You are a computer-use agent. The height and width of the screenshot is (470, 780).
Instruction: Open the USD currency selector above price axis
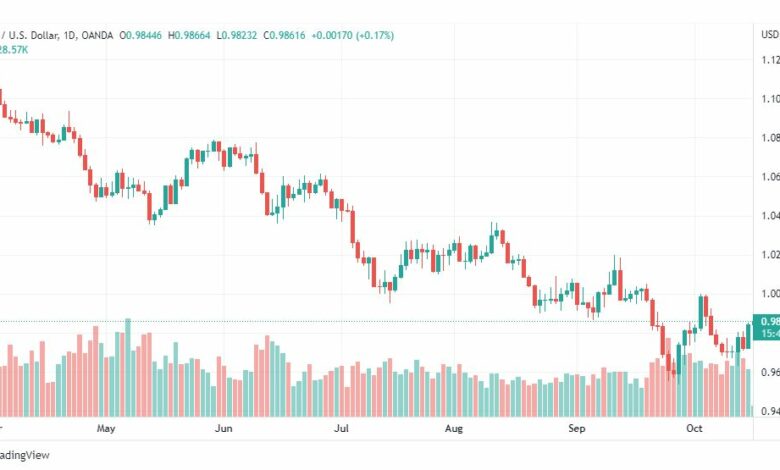pos(770,34)
